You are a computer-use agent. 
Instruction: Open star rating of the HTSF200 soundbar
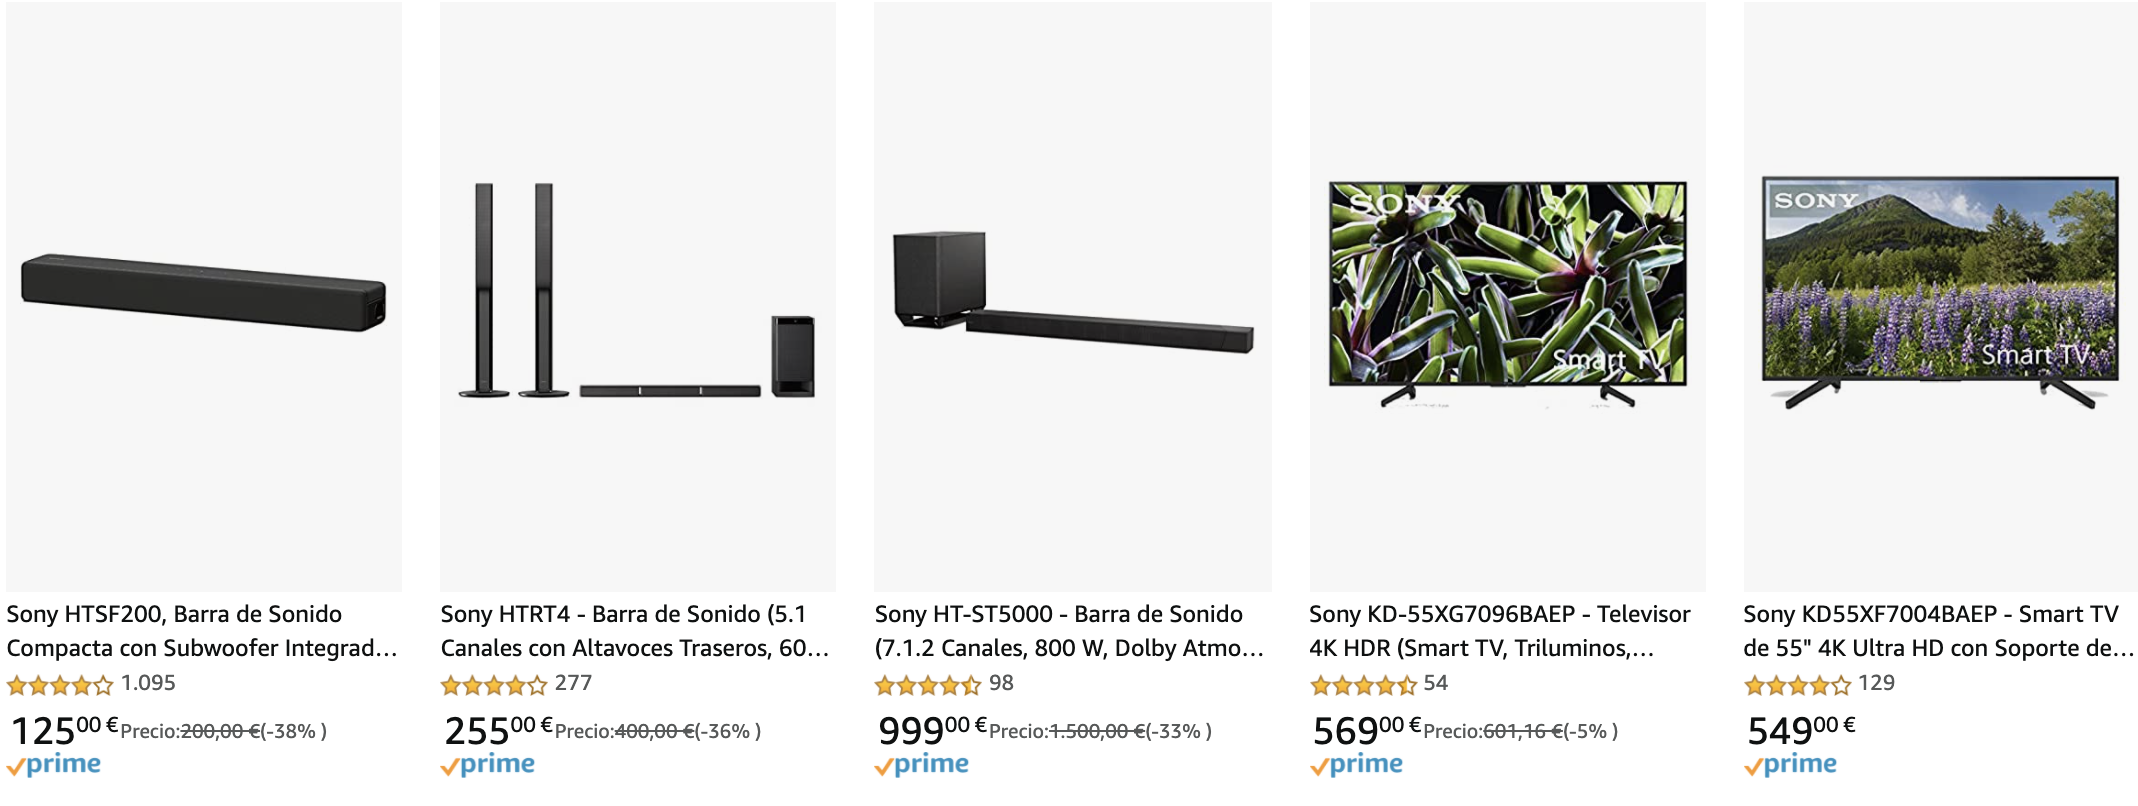pyautogui.click(x=60, y=685)
